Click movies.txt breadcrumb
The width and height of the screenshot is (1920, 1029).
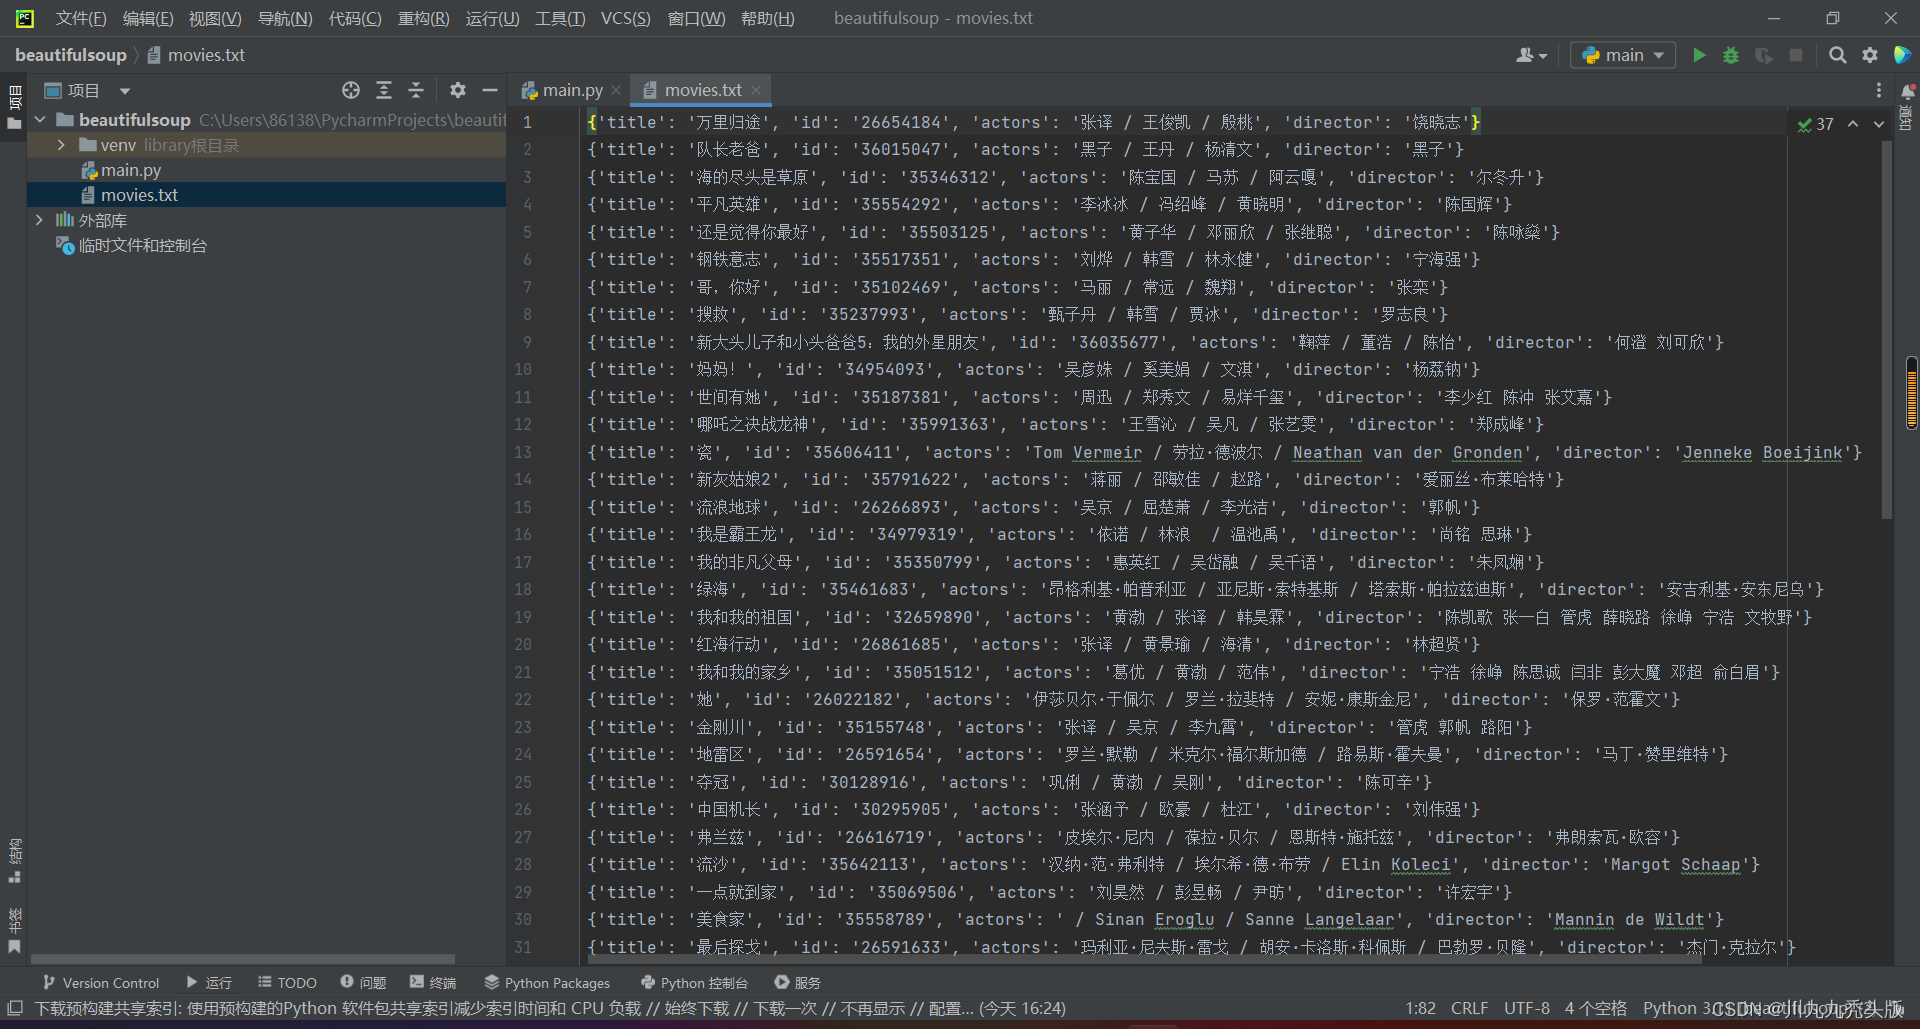coord(196,55)
